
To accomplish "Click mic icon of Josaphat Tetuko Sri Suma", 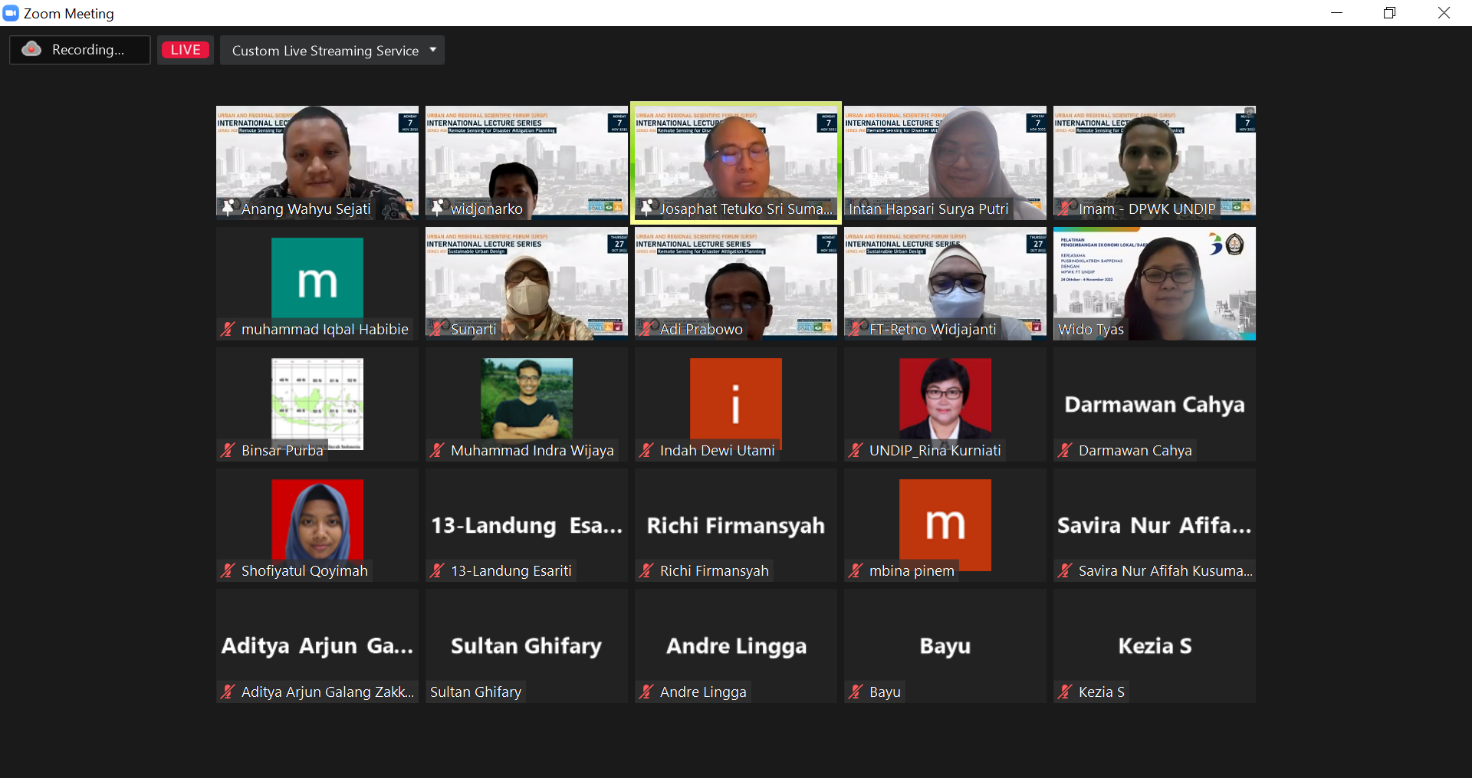I will tap(646, 209).
